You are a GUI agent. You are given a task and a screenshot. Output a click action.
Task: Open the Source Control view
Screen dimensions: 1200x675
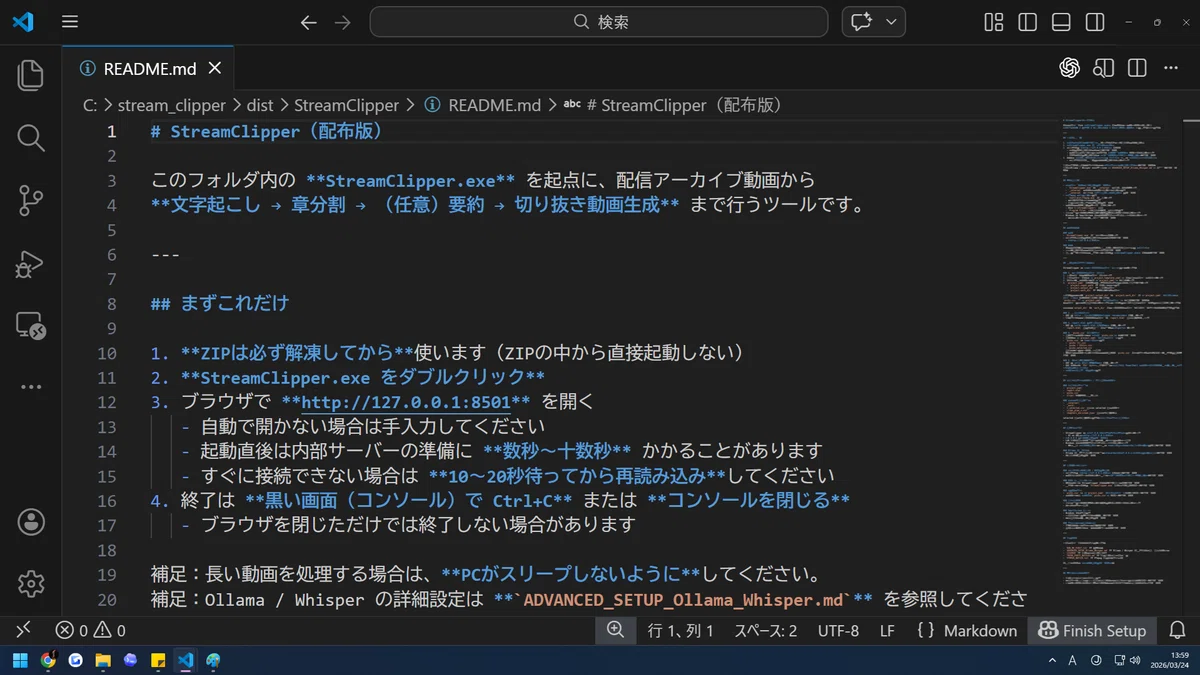point(31,201)
